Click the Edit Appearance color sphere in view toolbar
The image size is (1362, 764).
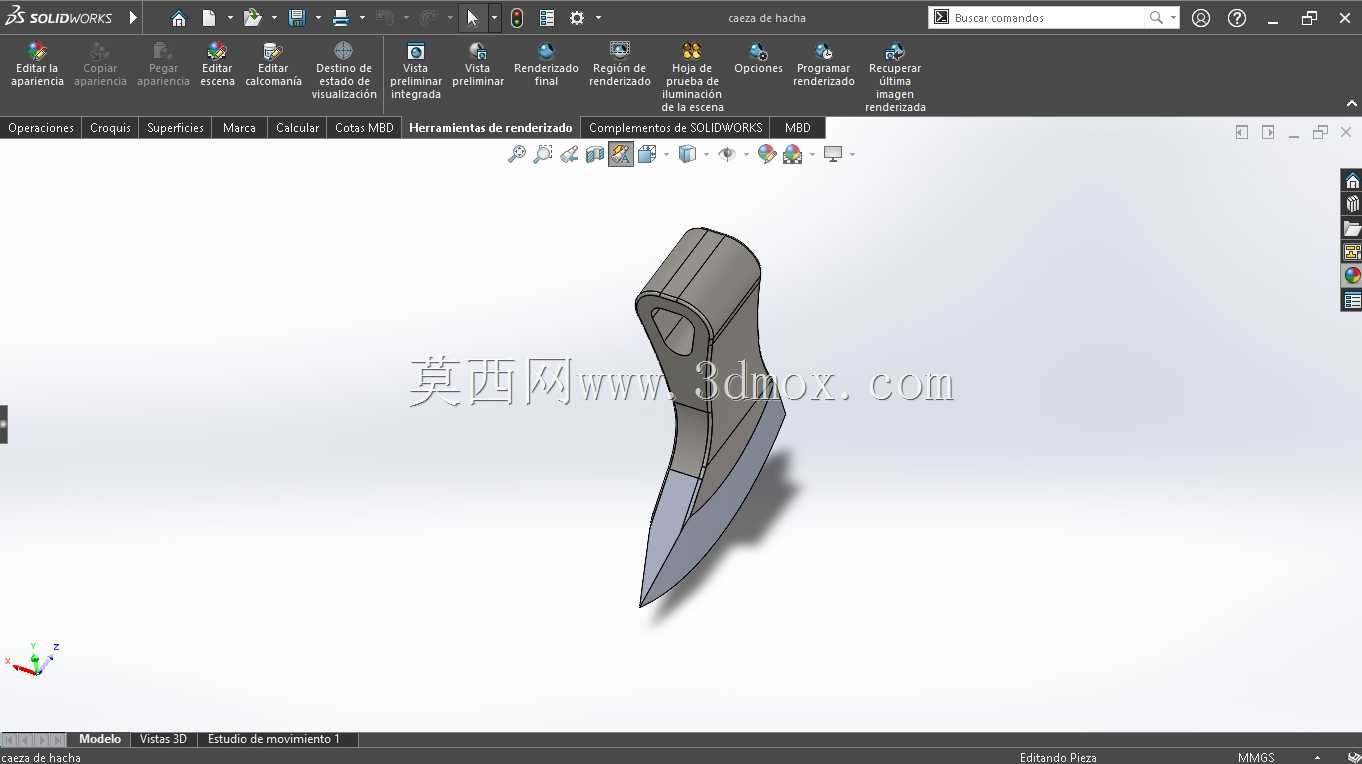click(x=767, y=154)
